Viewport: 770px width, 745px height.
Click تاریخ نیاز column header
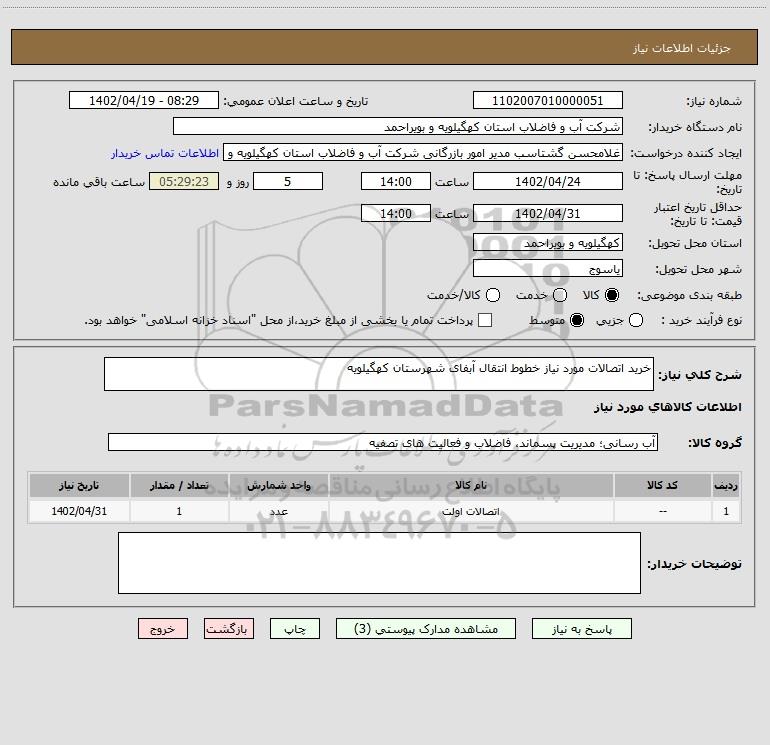(79, 485)
